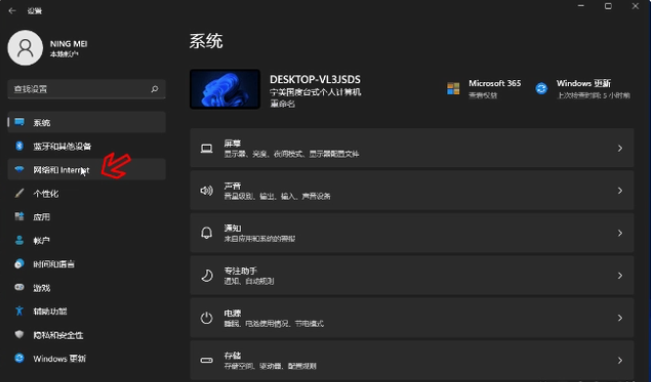651x382 pixels.
Task: Click the 屏幕 title text
Action: [x=232, y=143]
